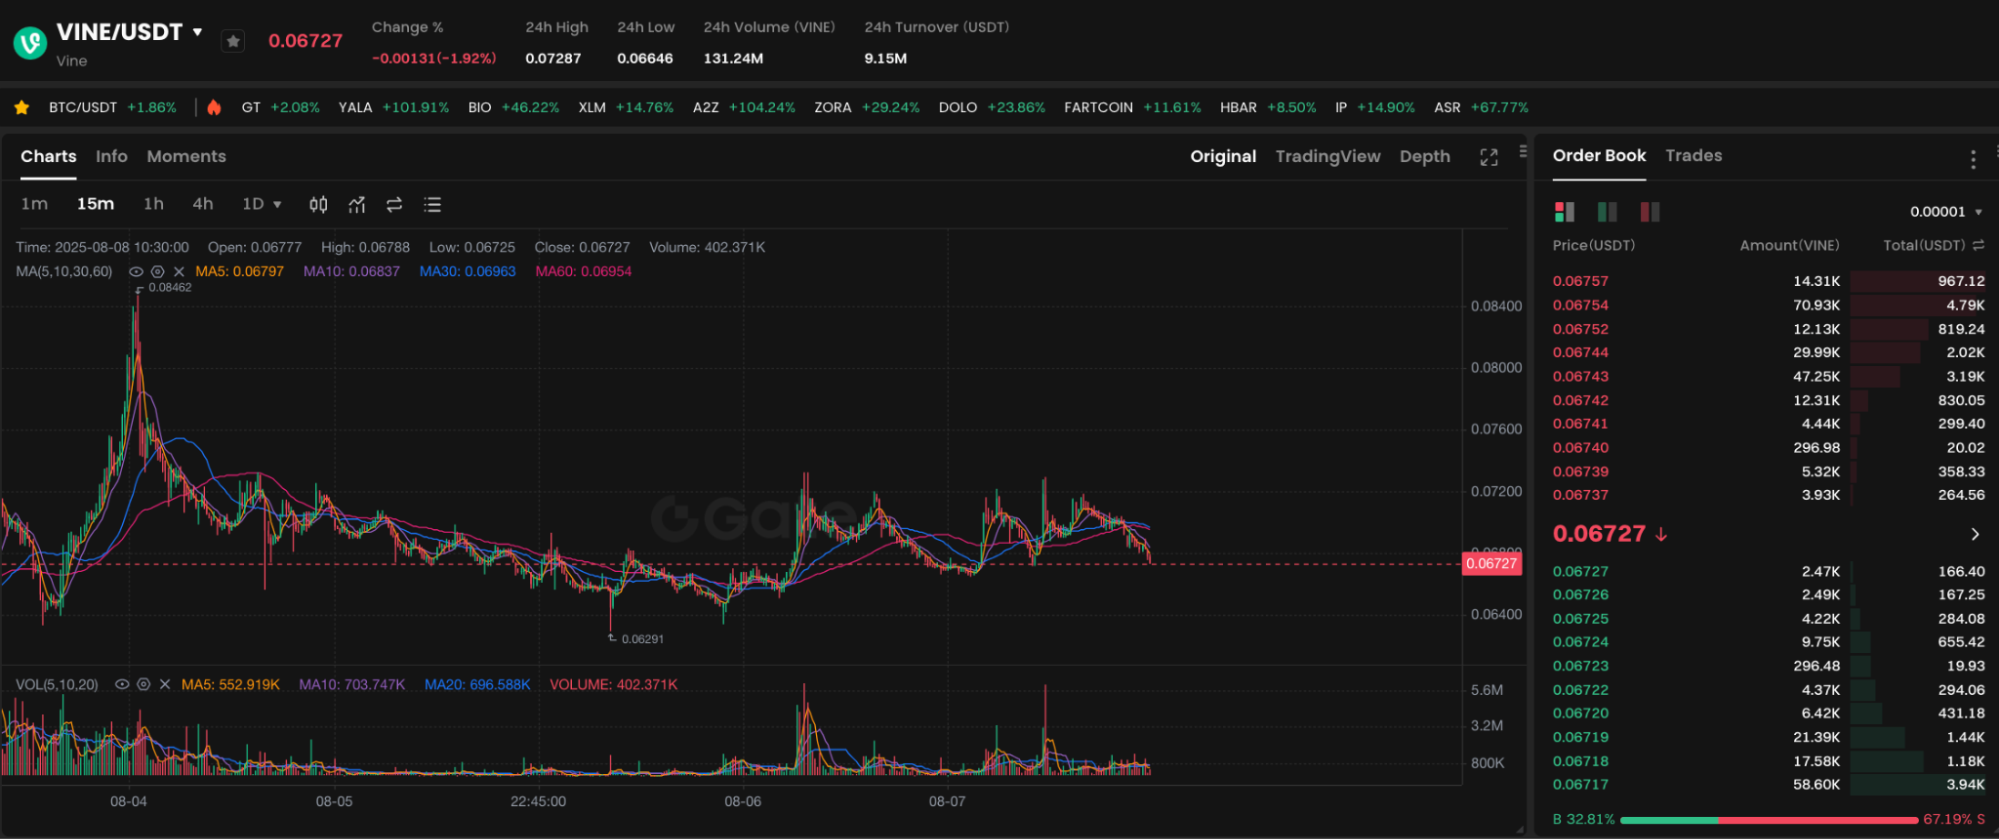The image size is (1999, 840).
Task: Remove the MA indicator
Action: tap(179, 272)
